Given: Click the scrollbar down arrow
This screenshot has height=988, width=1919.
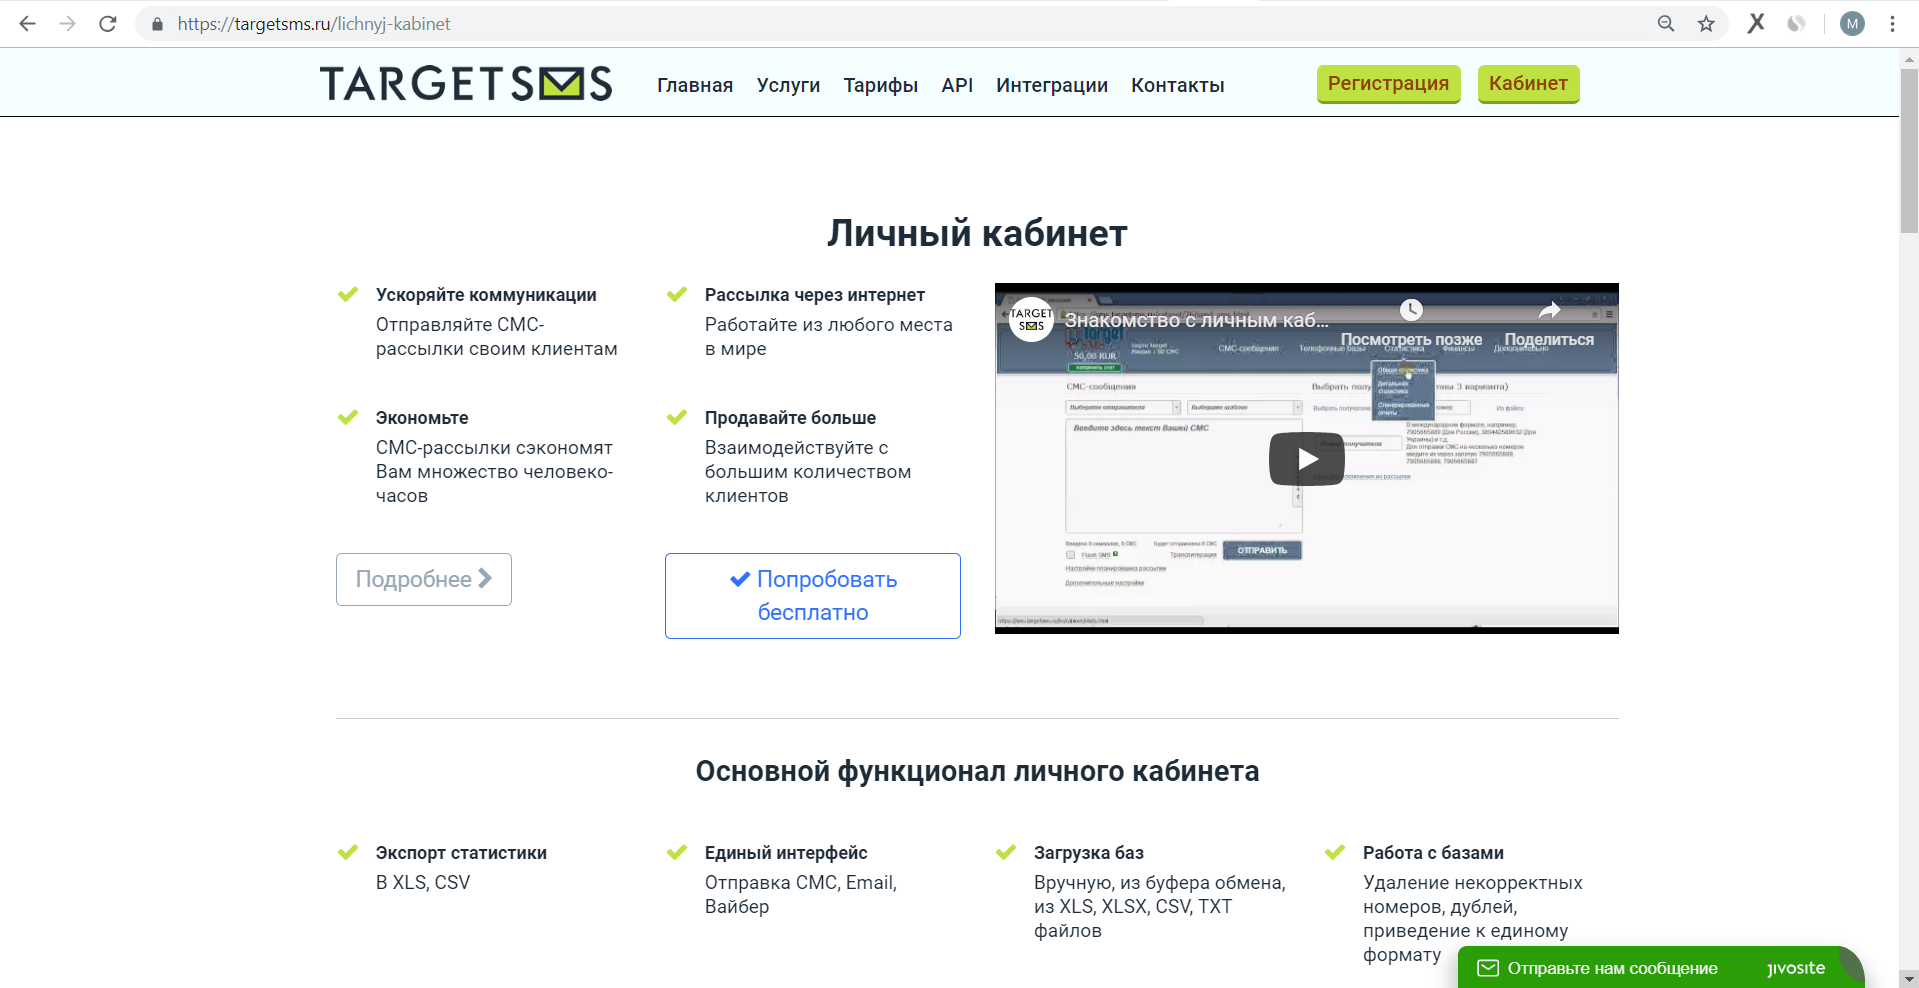Looking at the screenshot, I should coord(1909,979).
